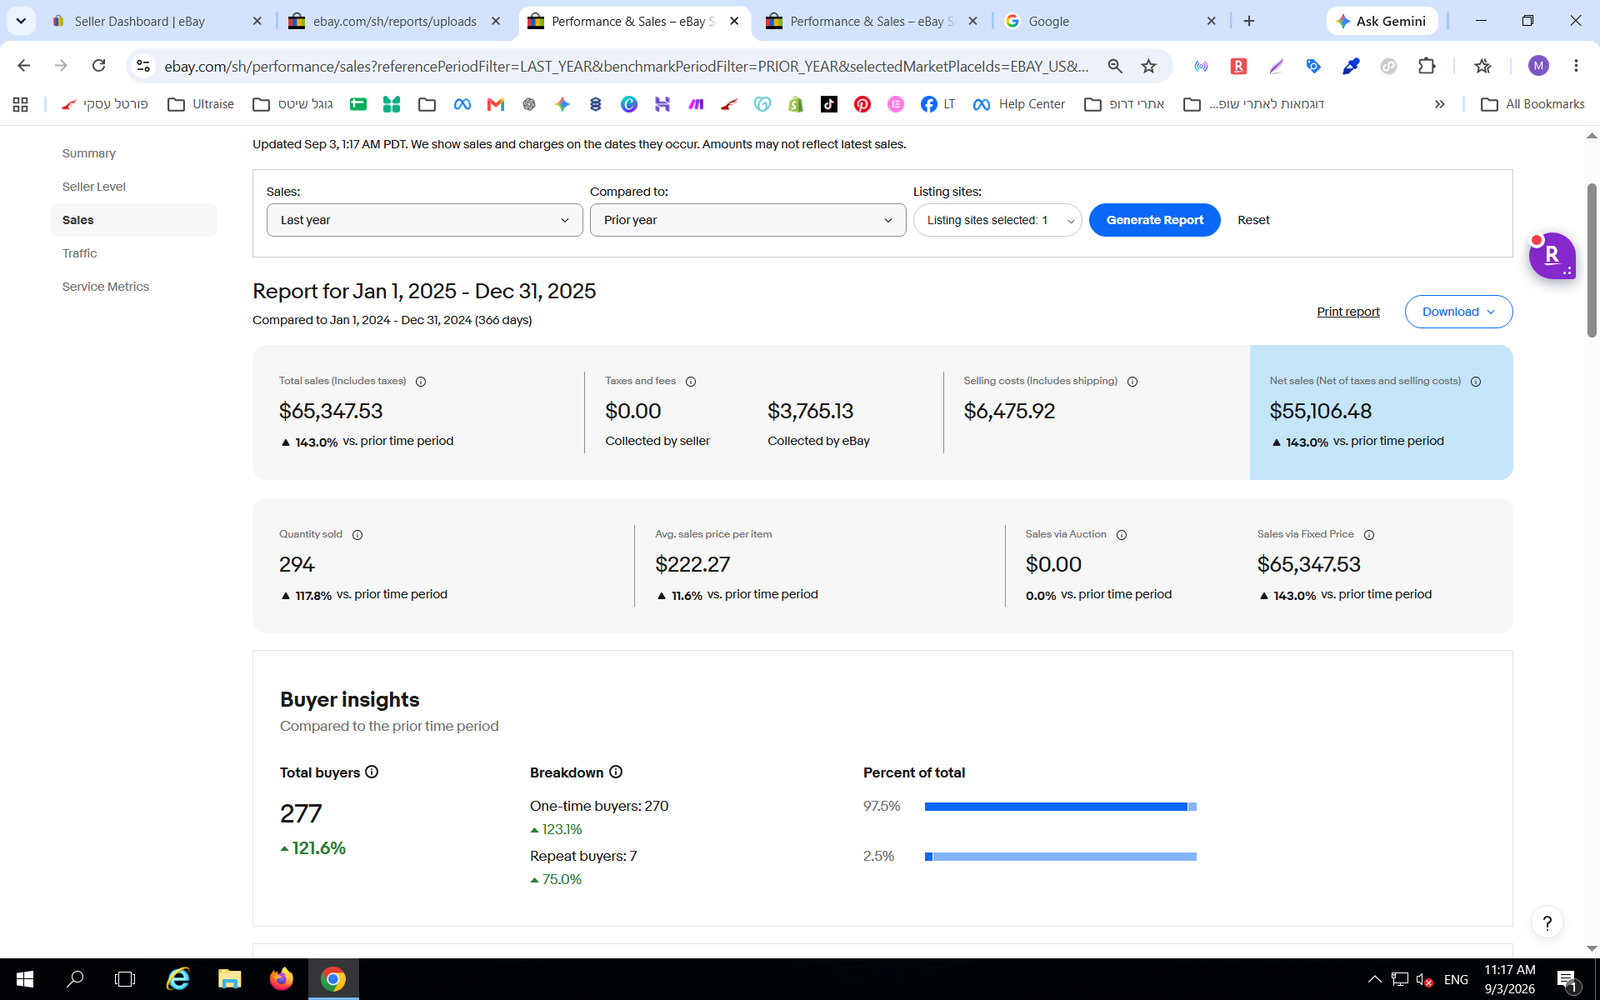1600x1000 pixels.
Task: Open the floating question mark help button
Action: pos(1547,923)
